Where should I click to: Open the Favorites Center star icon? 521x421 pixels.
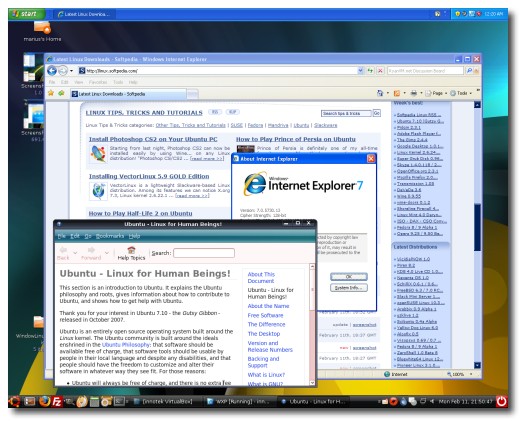(x=51, y=93)
